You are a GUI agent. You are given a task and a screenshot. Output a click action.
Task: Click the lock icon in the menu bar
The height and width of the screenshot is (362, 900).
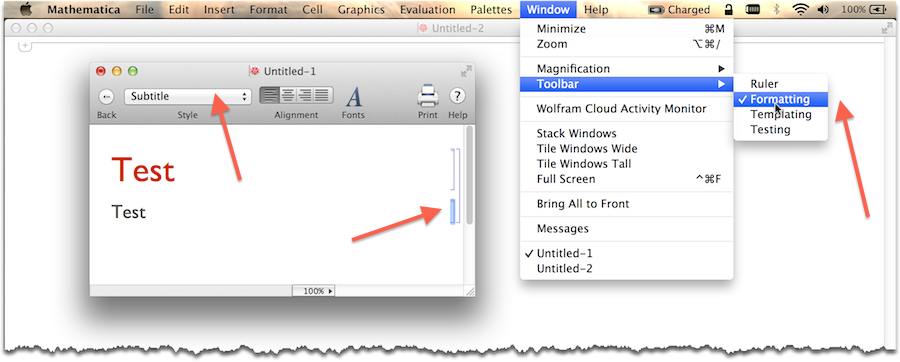click(x=729, y=10)
